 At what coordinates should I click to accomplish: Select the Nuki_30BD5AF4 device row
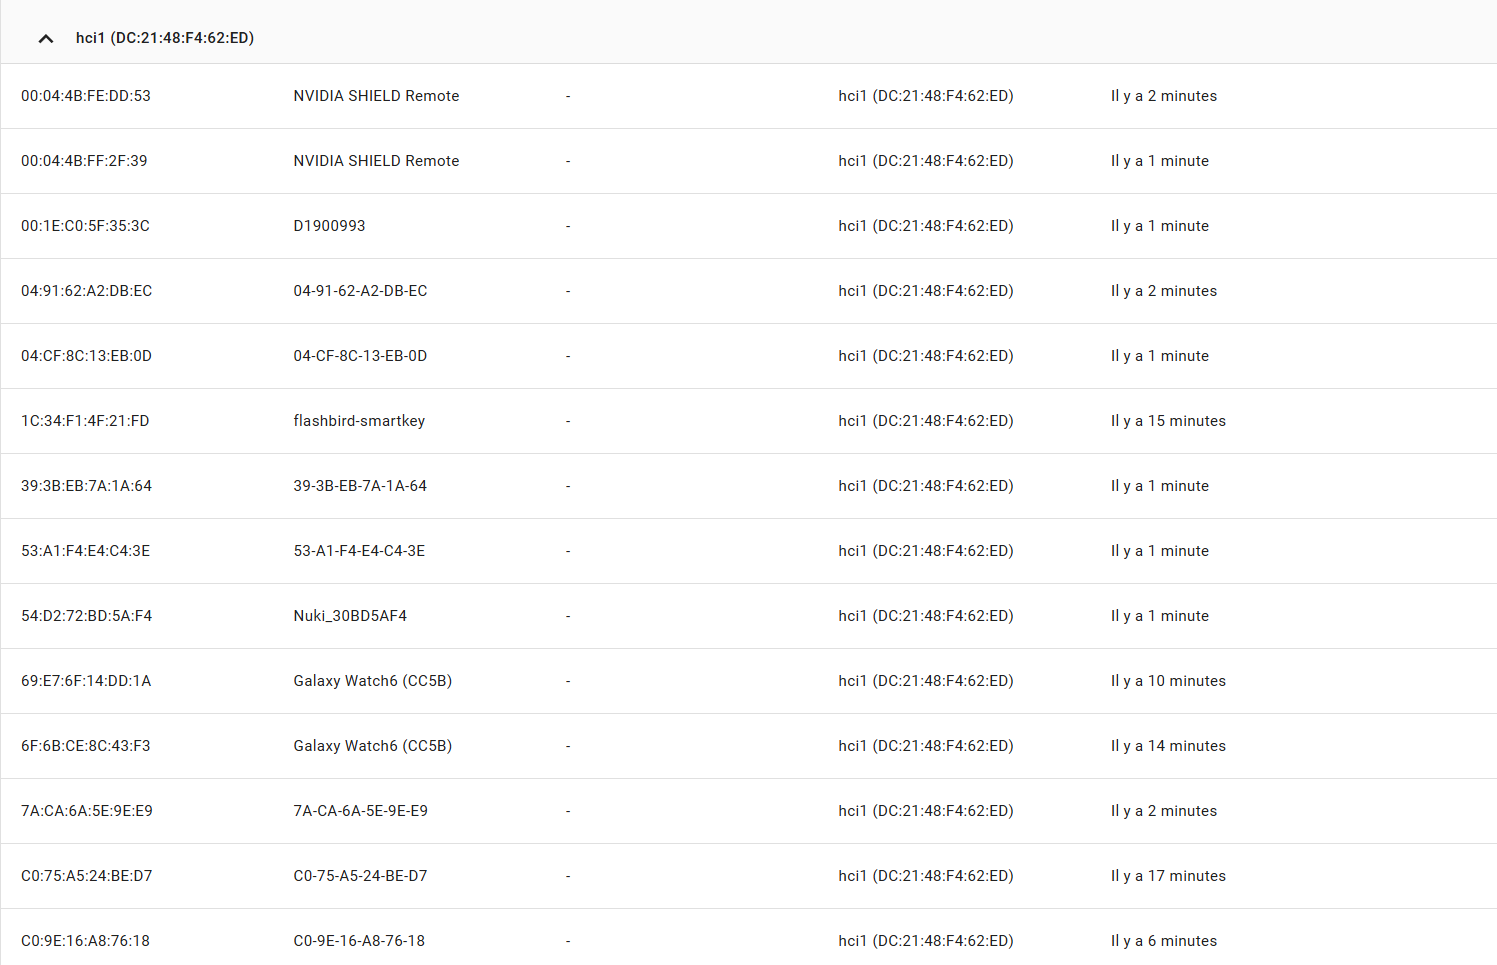click(x=748, y=616)
